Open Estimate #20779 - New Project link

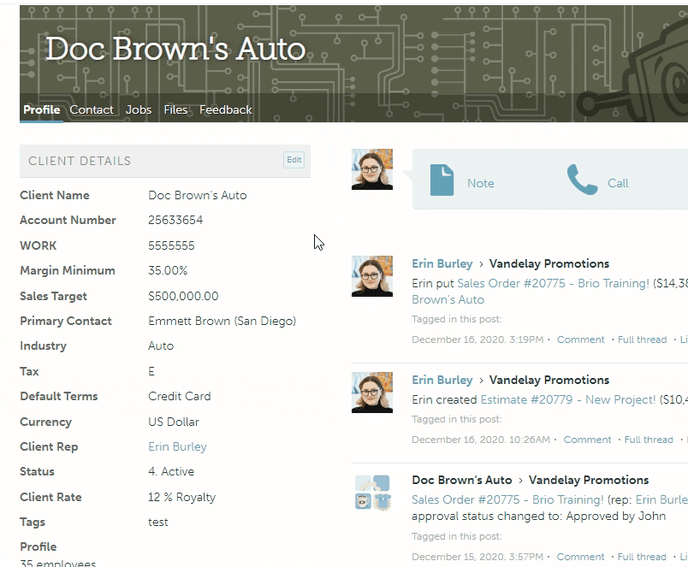pos(568,400)
